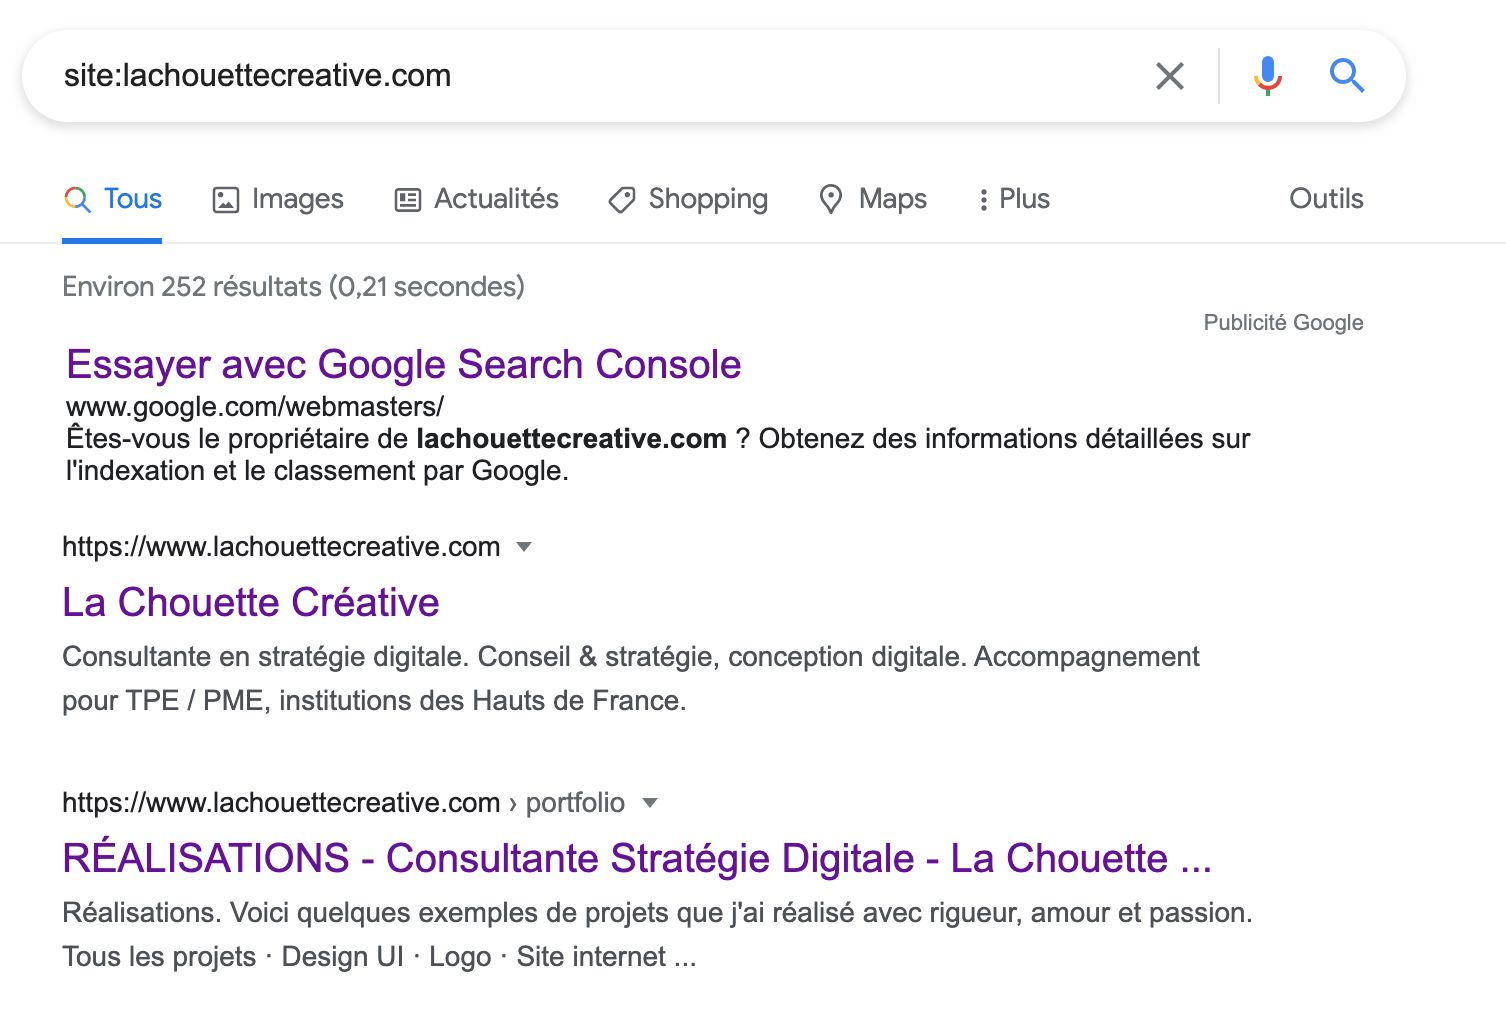Click the Maps pin icon
This screenshot has width=1506, height=1016.
[x=831, y=200]
